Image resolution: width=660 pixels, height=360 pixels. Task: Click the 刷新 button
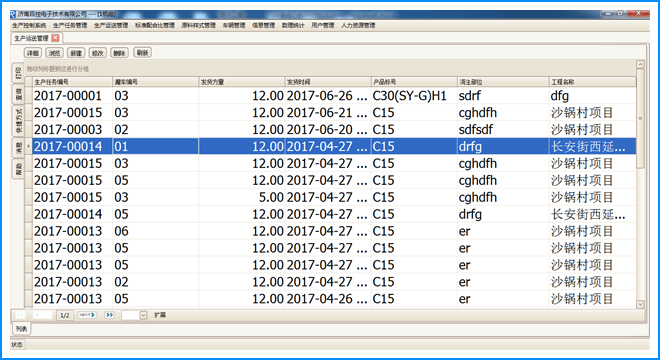(142, 53)
